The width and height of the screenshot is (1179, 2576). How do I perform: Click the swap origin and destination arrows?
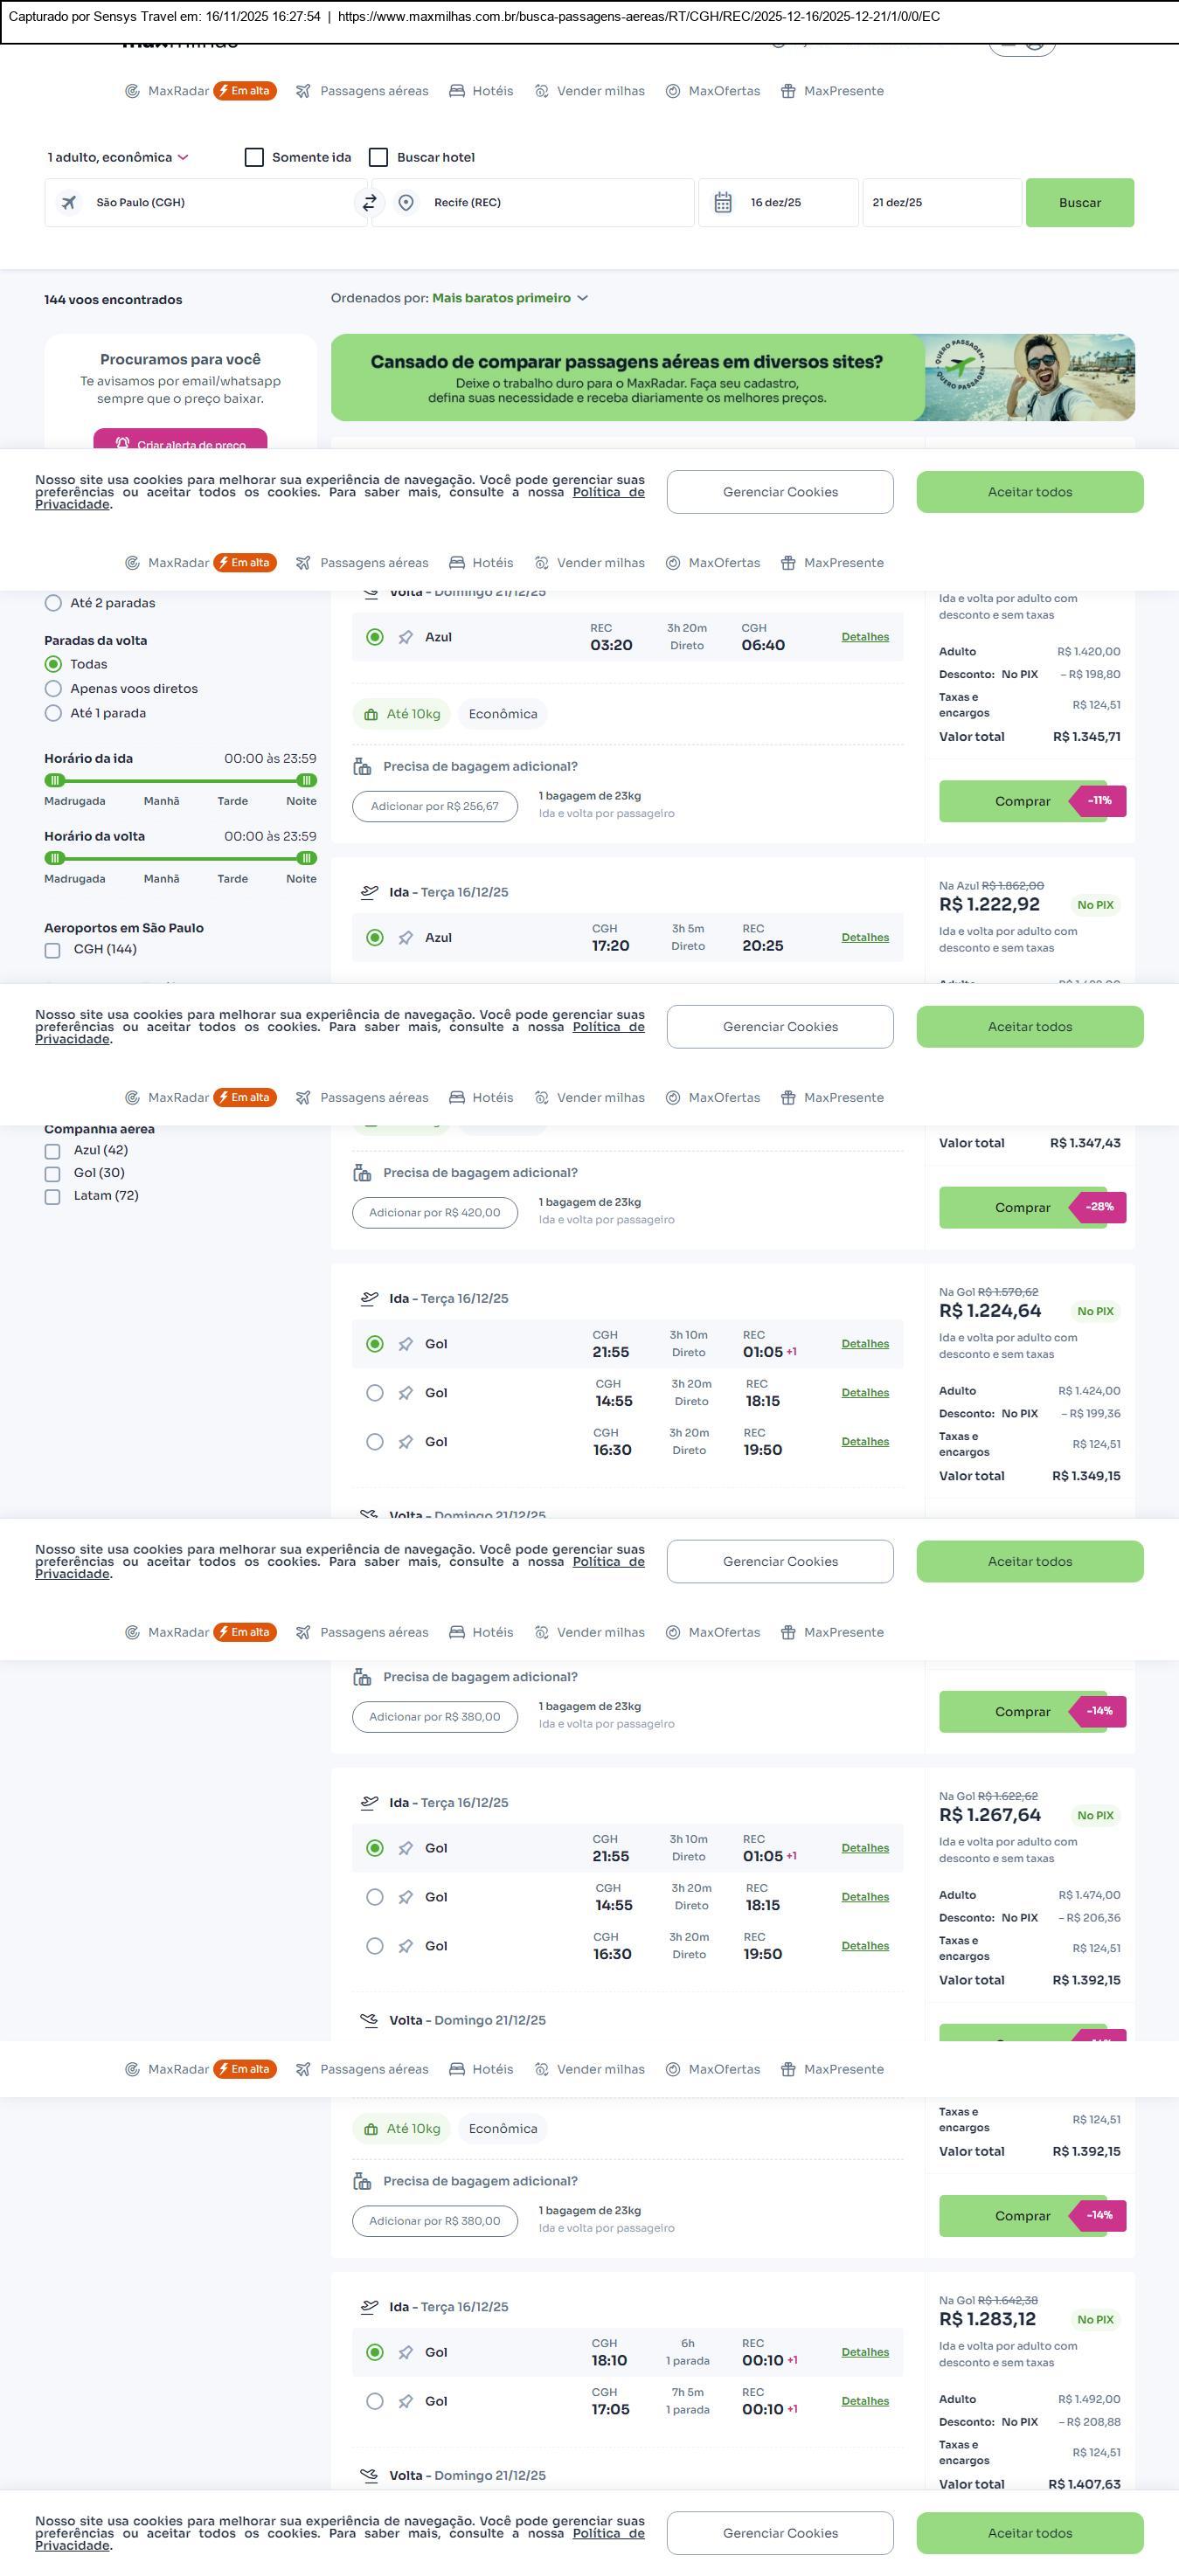369,203
